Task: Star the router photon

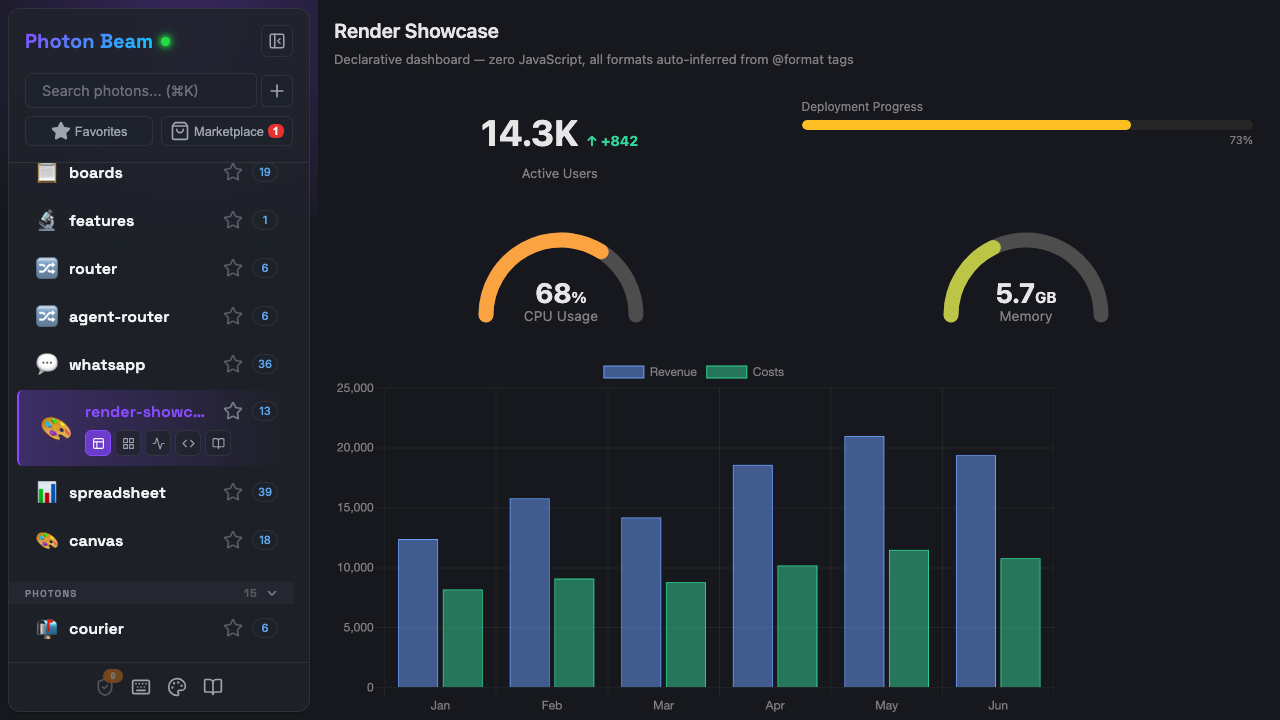Action: pyautogui.click(x=233, y=269)
